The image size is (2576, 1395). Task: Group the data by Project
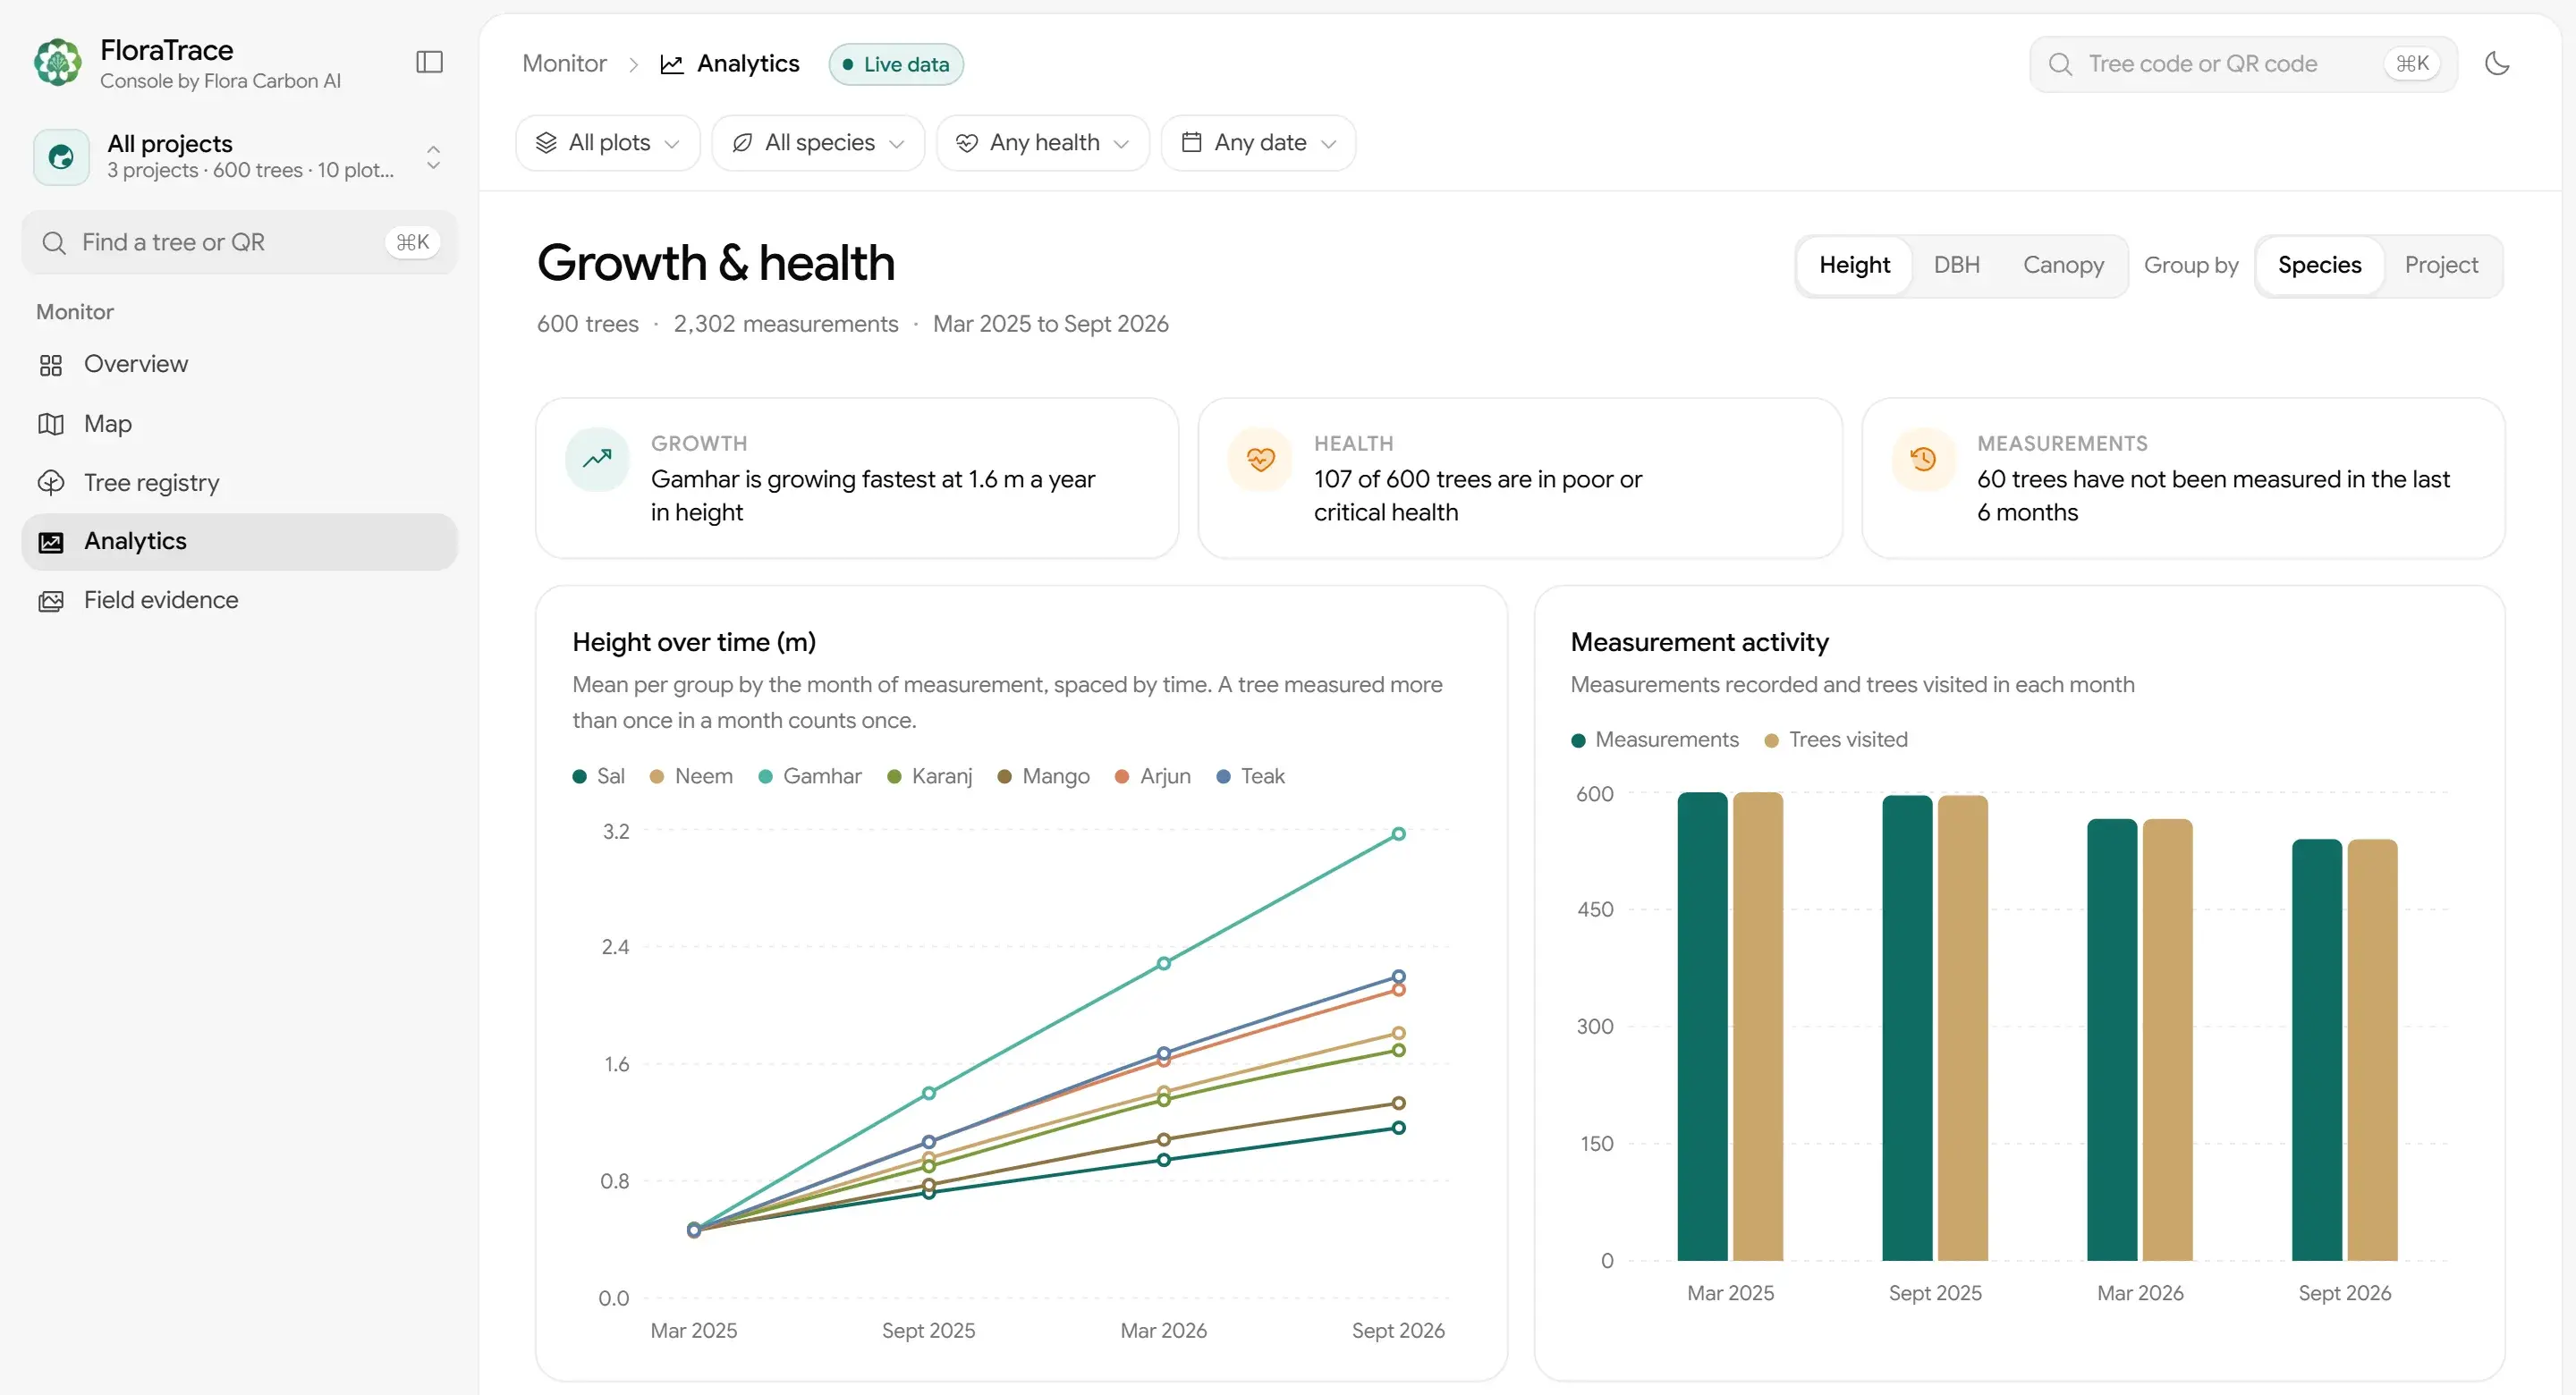tap(2441, 265)
